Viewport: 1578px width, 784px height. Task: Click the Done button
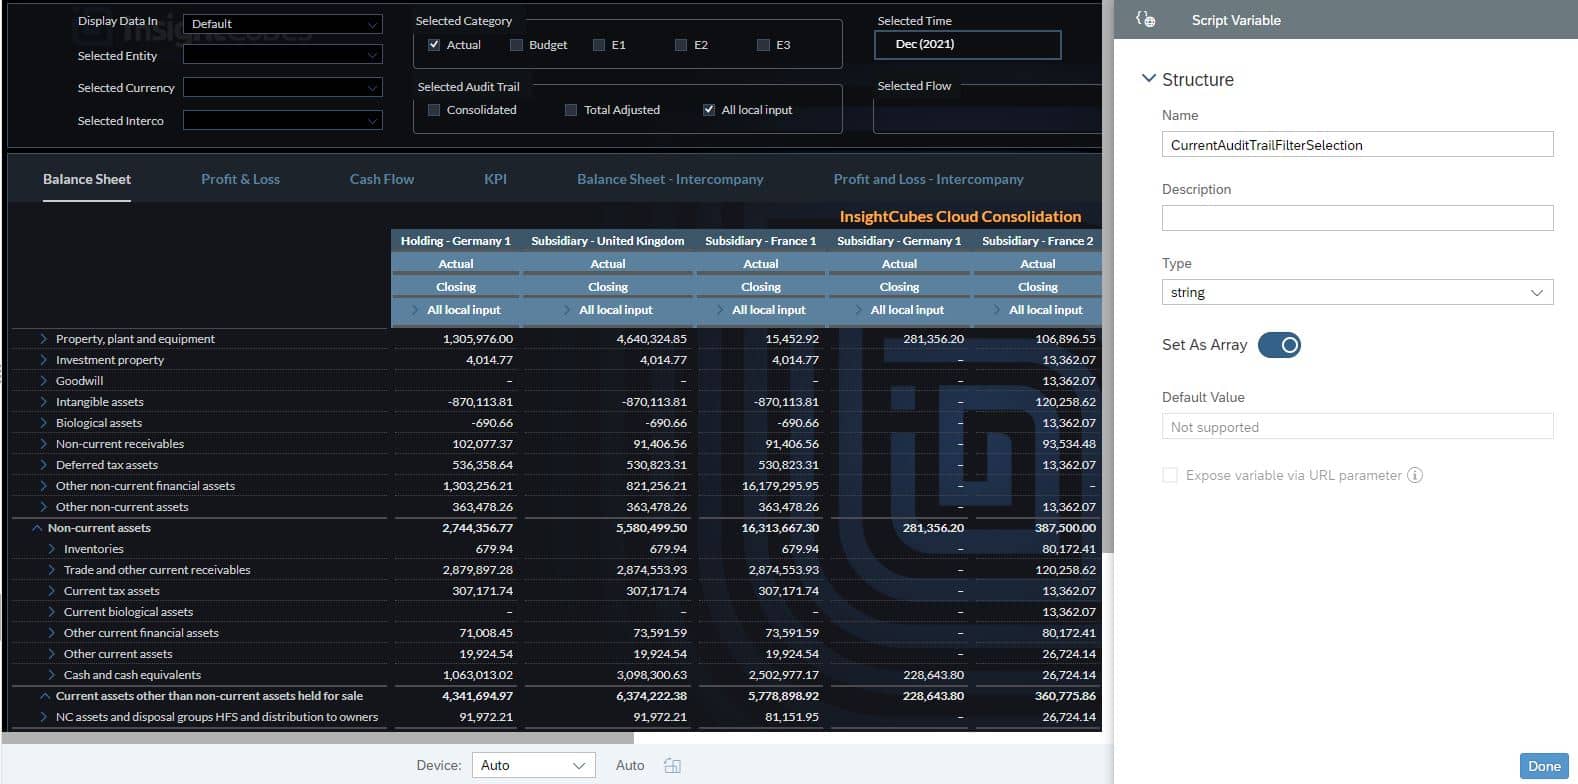(x=1543, y=766)
